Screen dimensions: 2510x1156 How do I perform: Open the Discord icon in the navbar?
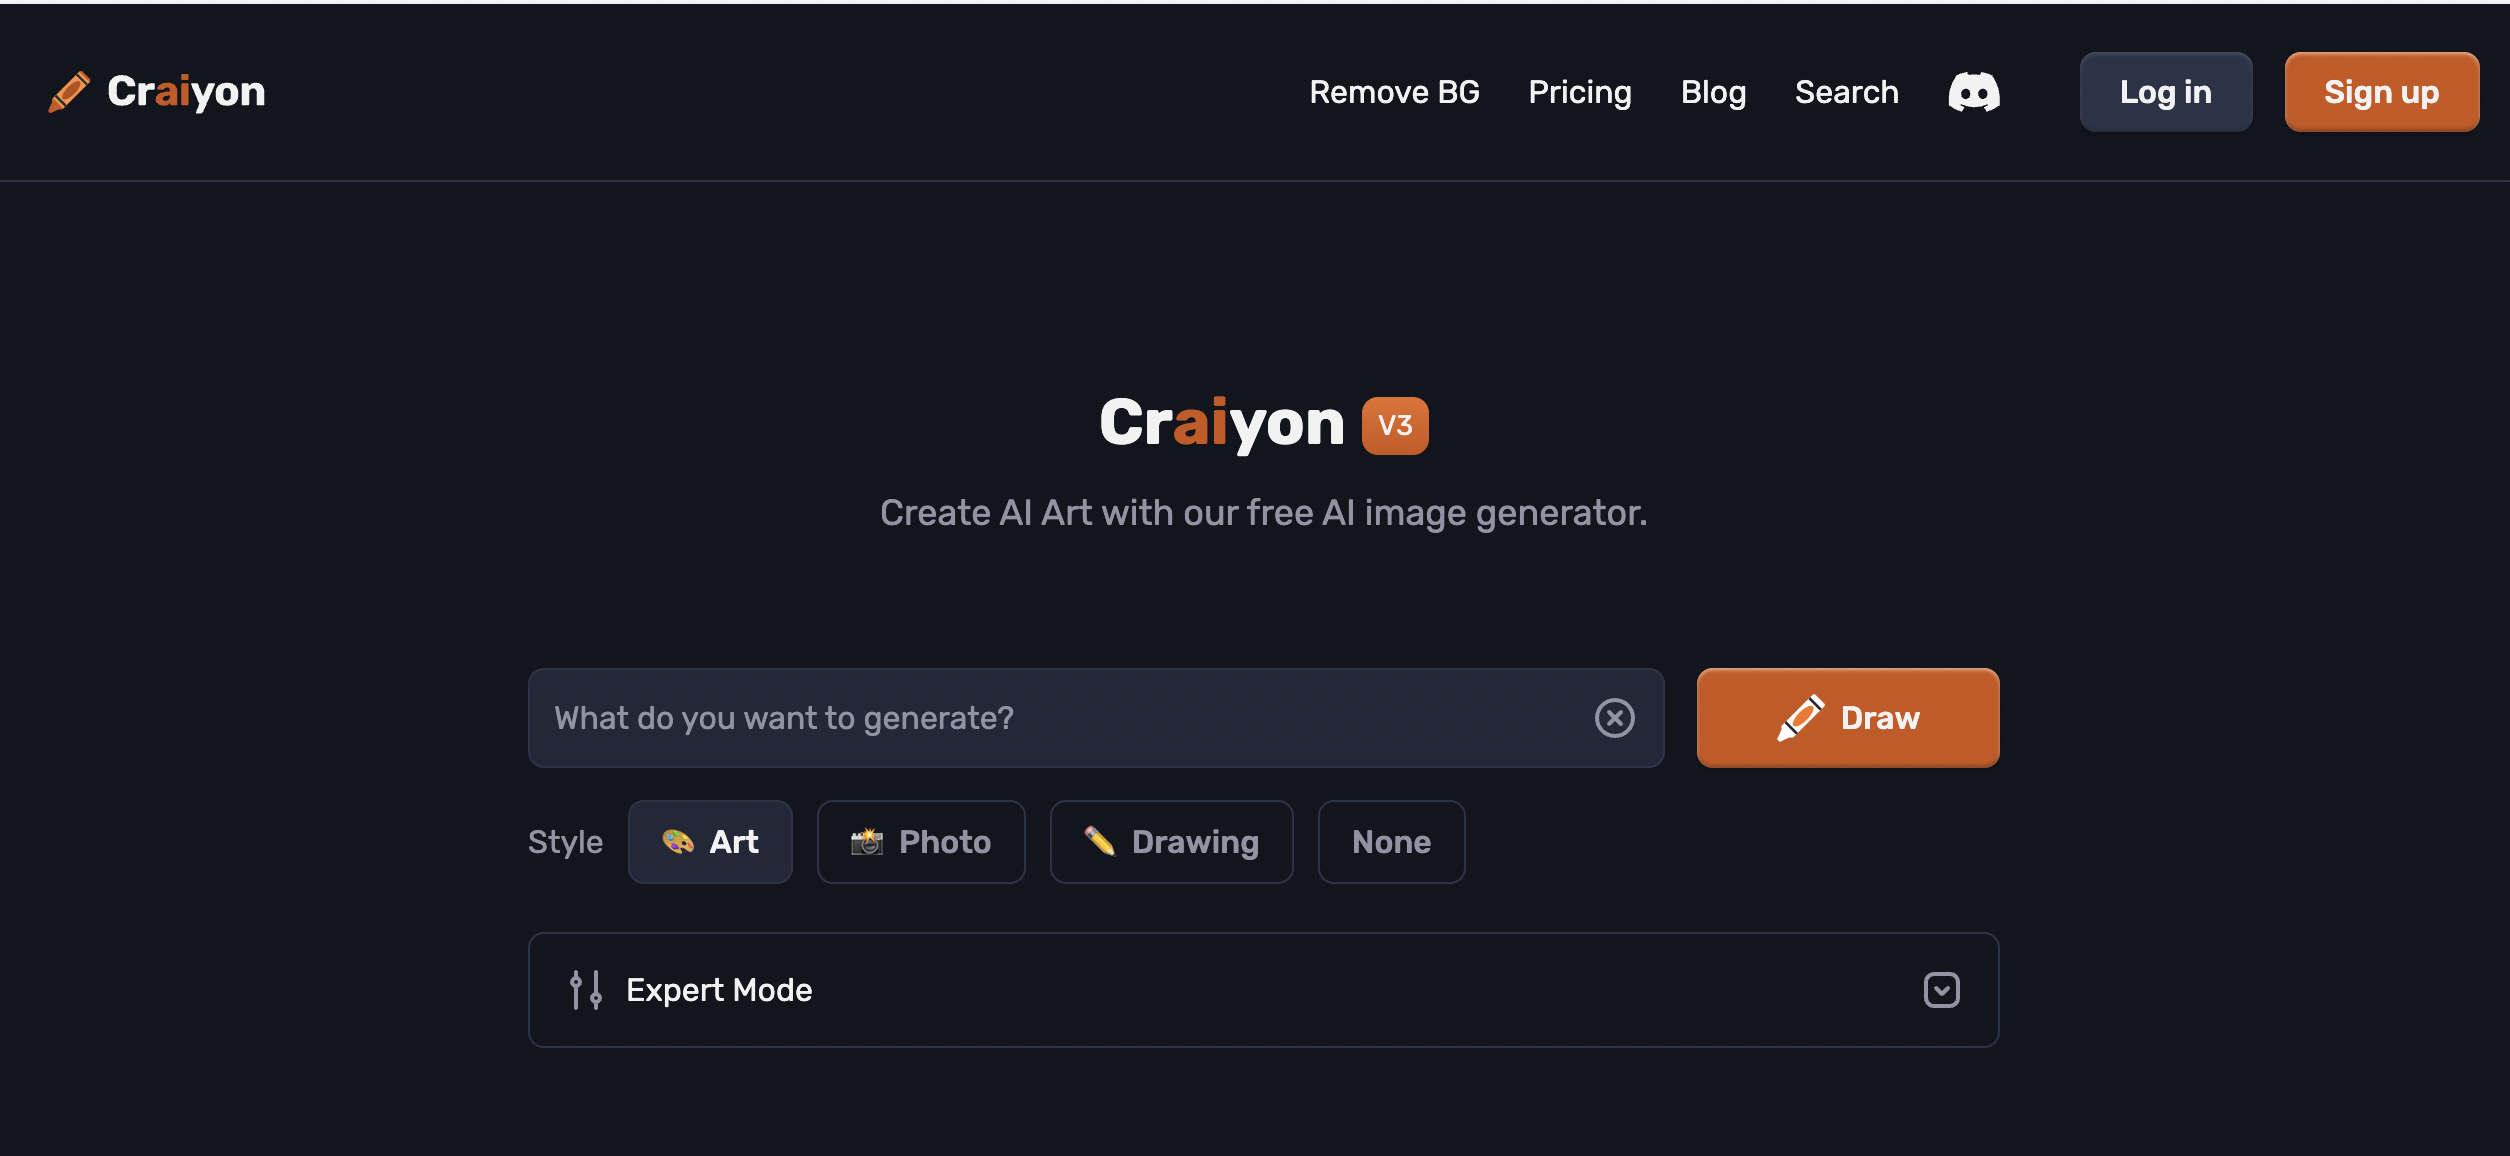[1974, 91]
